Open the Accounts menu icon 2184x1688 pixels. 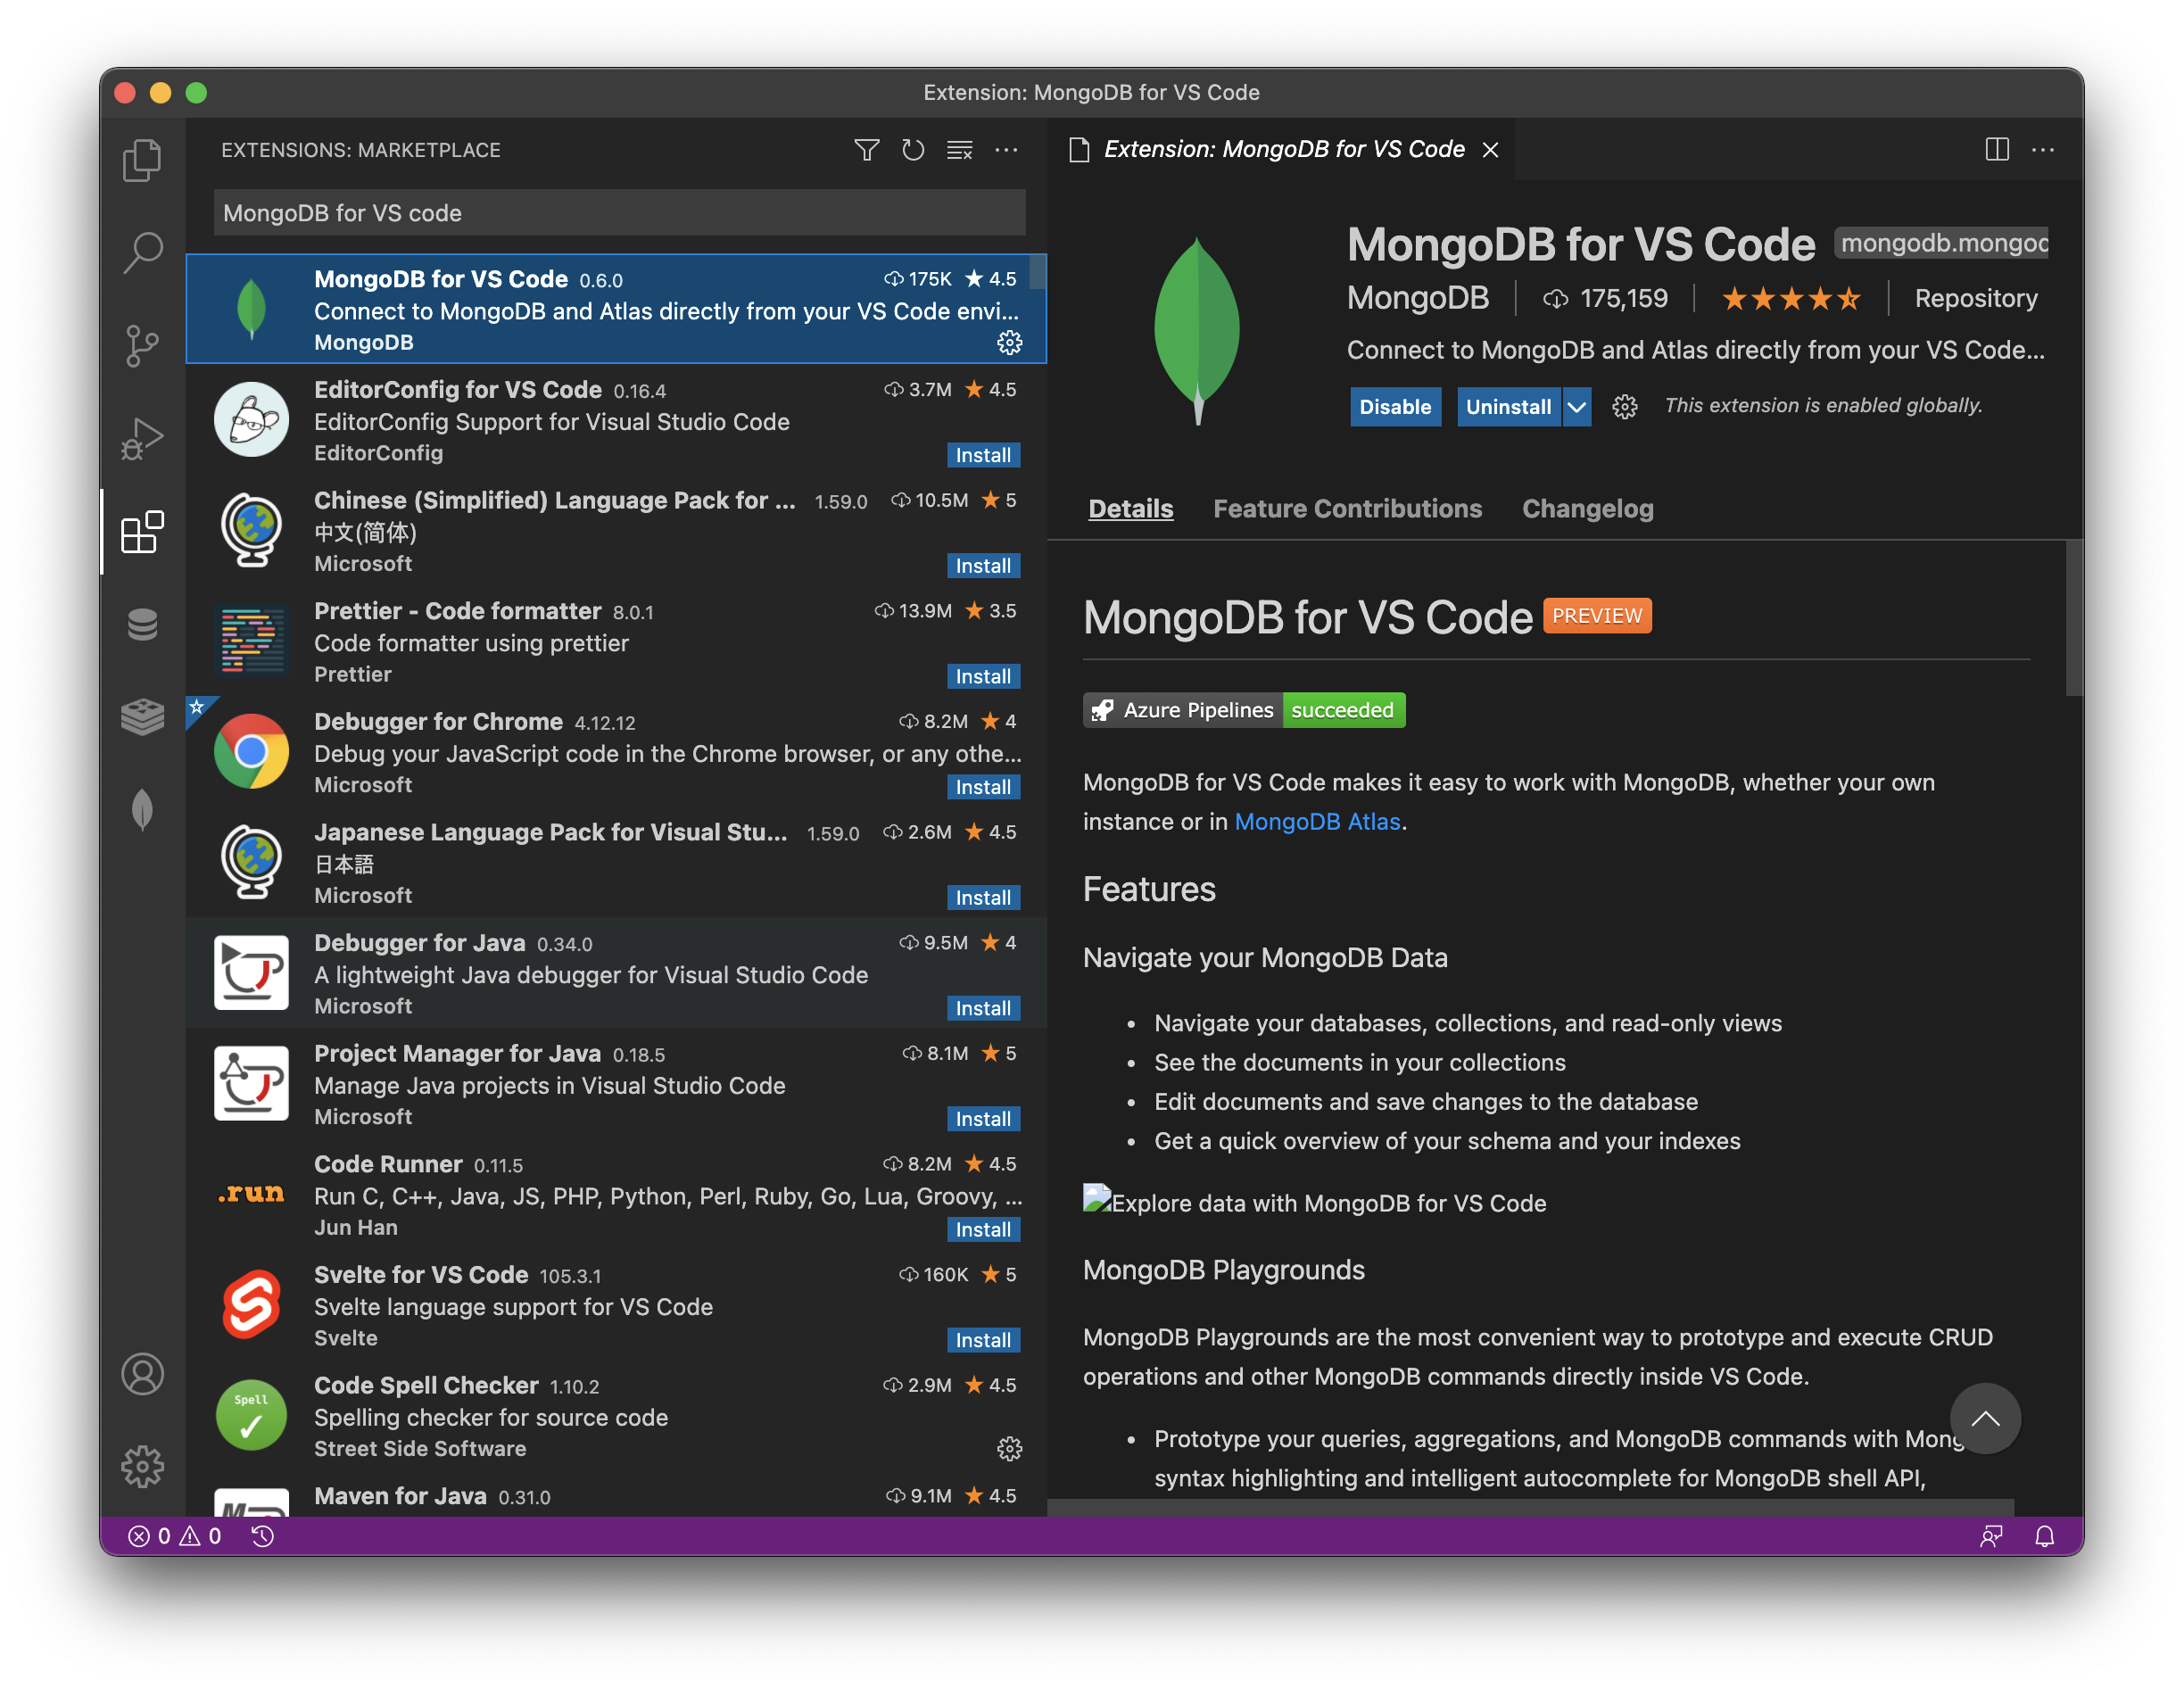(142, 1374)
